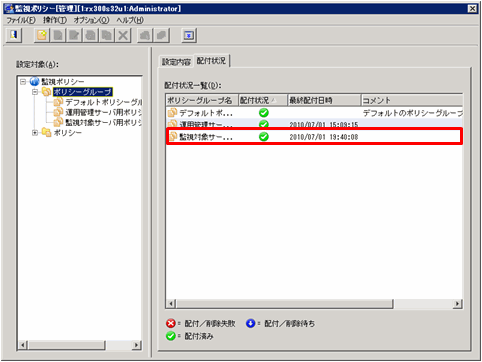Select the デフォルトポ... row name
The height and width of the screenshot is (362, 482).
tap(206, 113)
